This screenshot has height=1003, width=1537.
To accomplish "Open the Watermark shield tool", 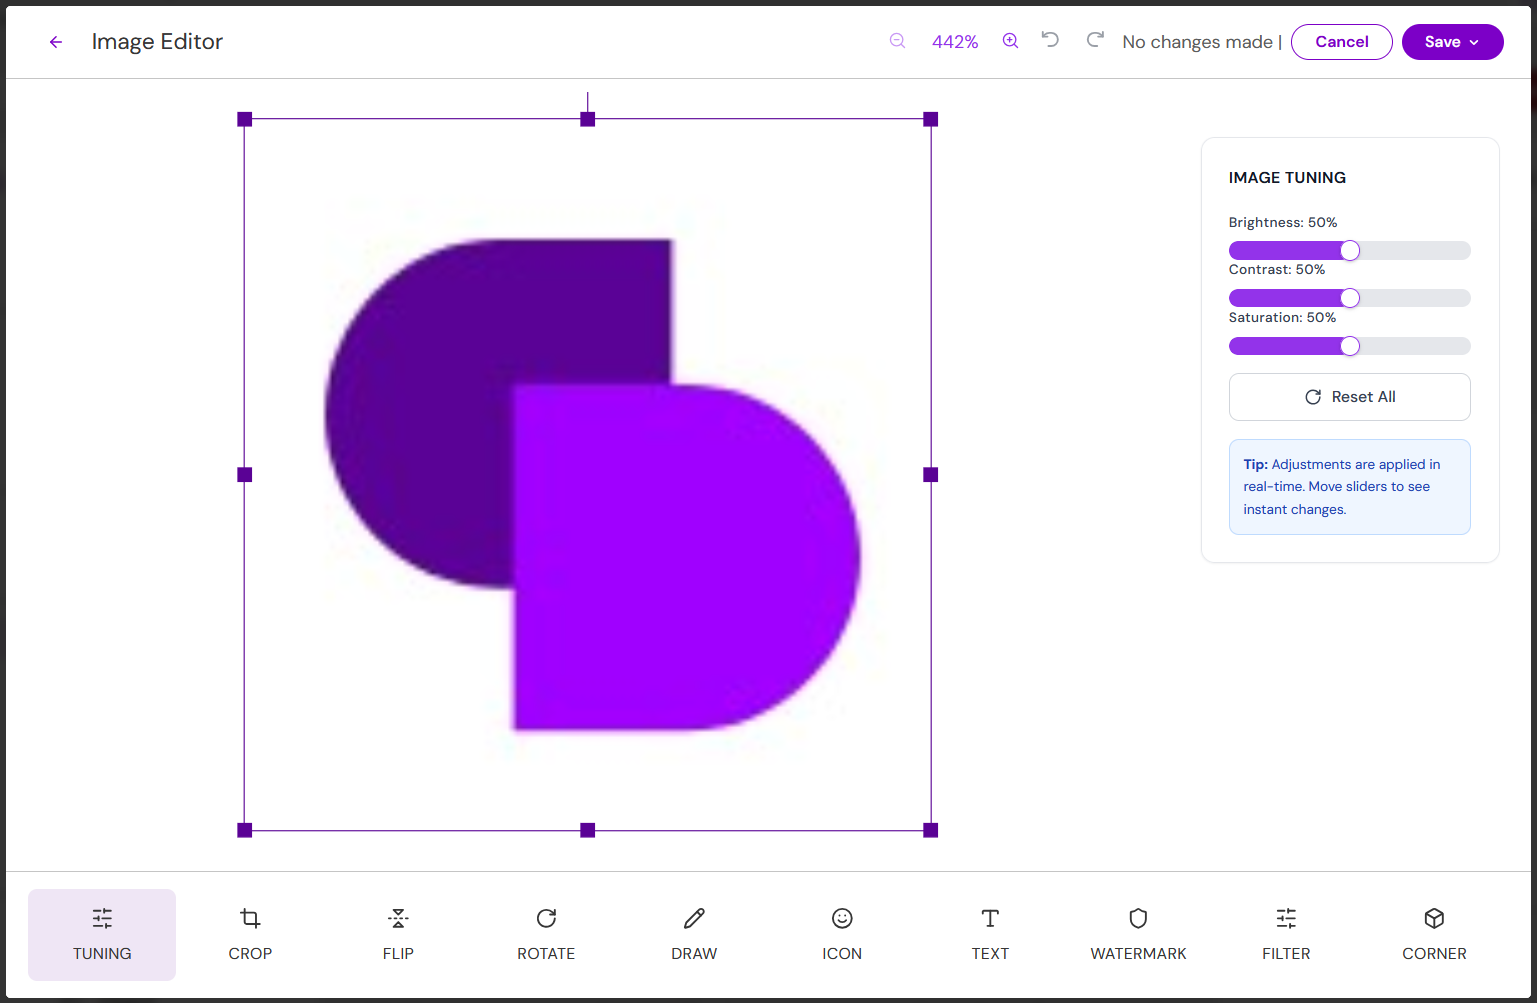I will pyautogui.click(x=1138, y=935).
